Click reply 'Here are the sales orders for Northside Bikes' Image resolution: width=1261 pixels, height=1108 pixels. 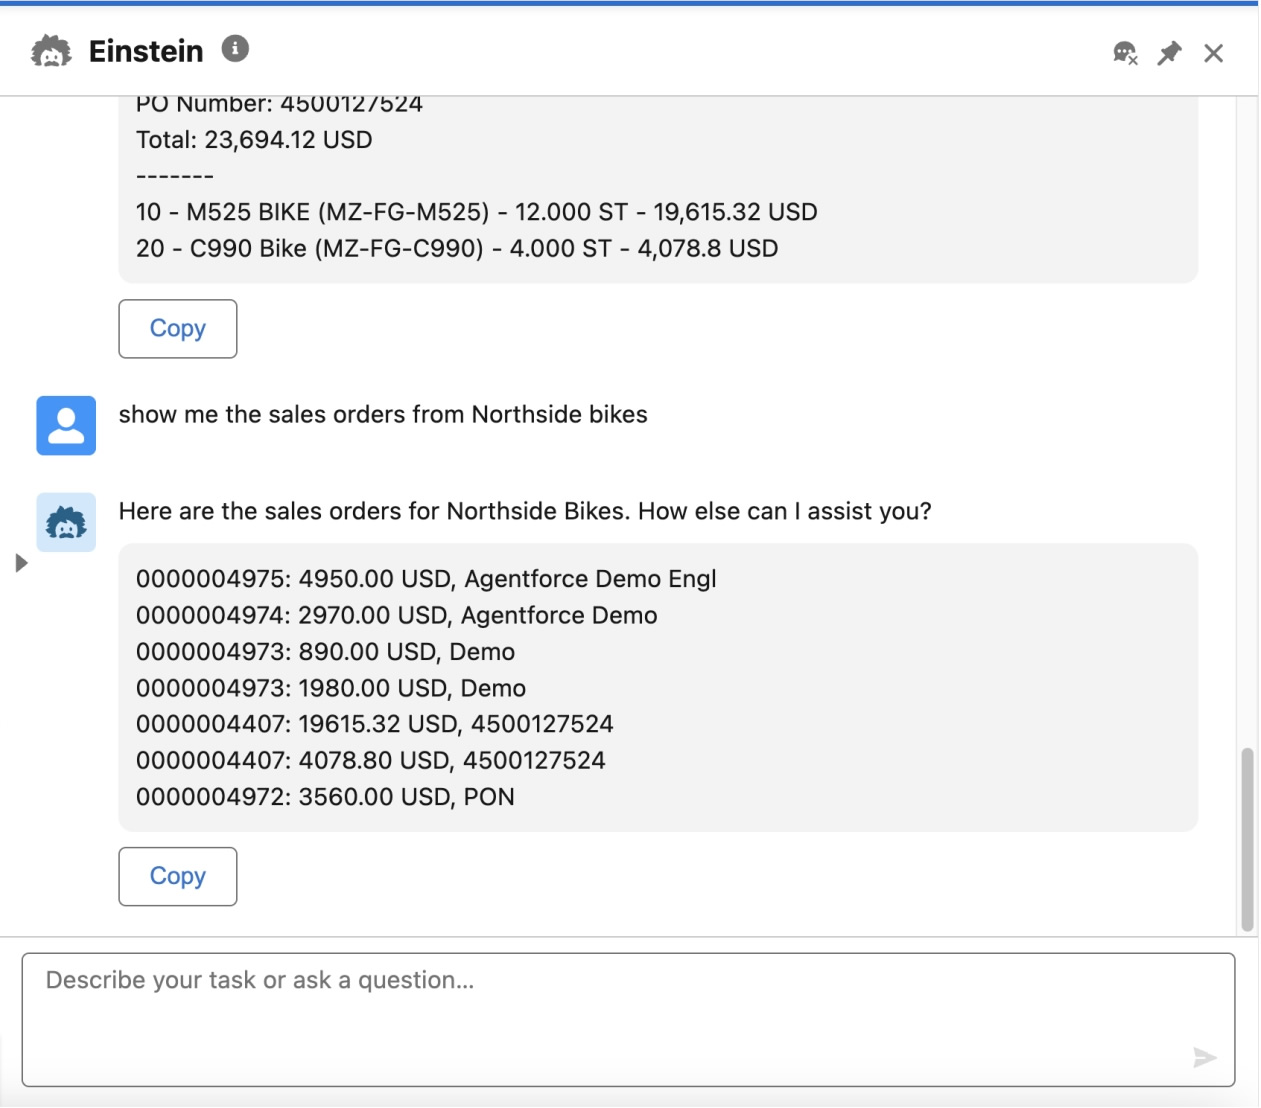(525, 511)
